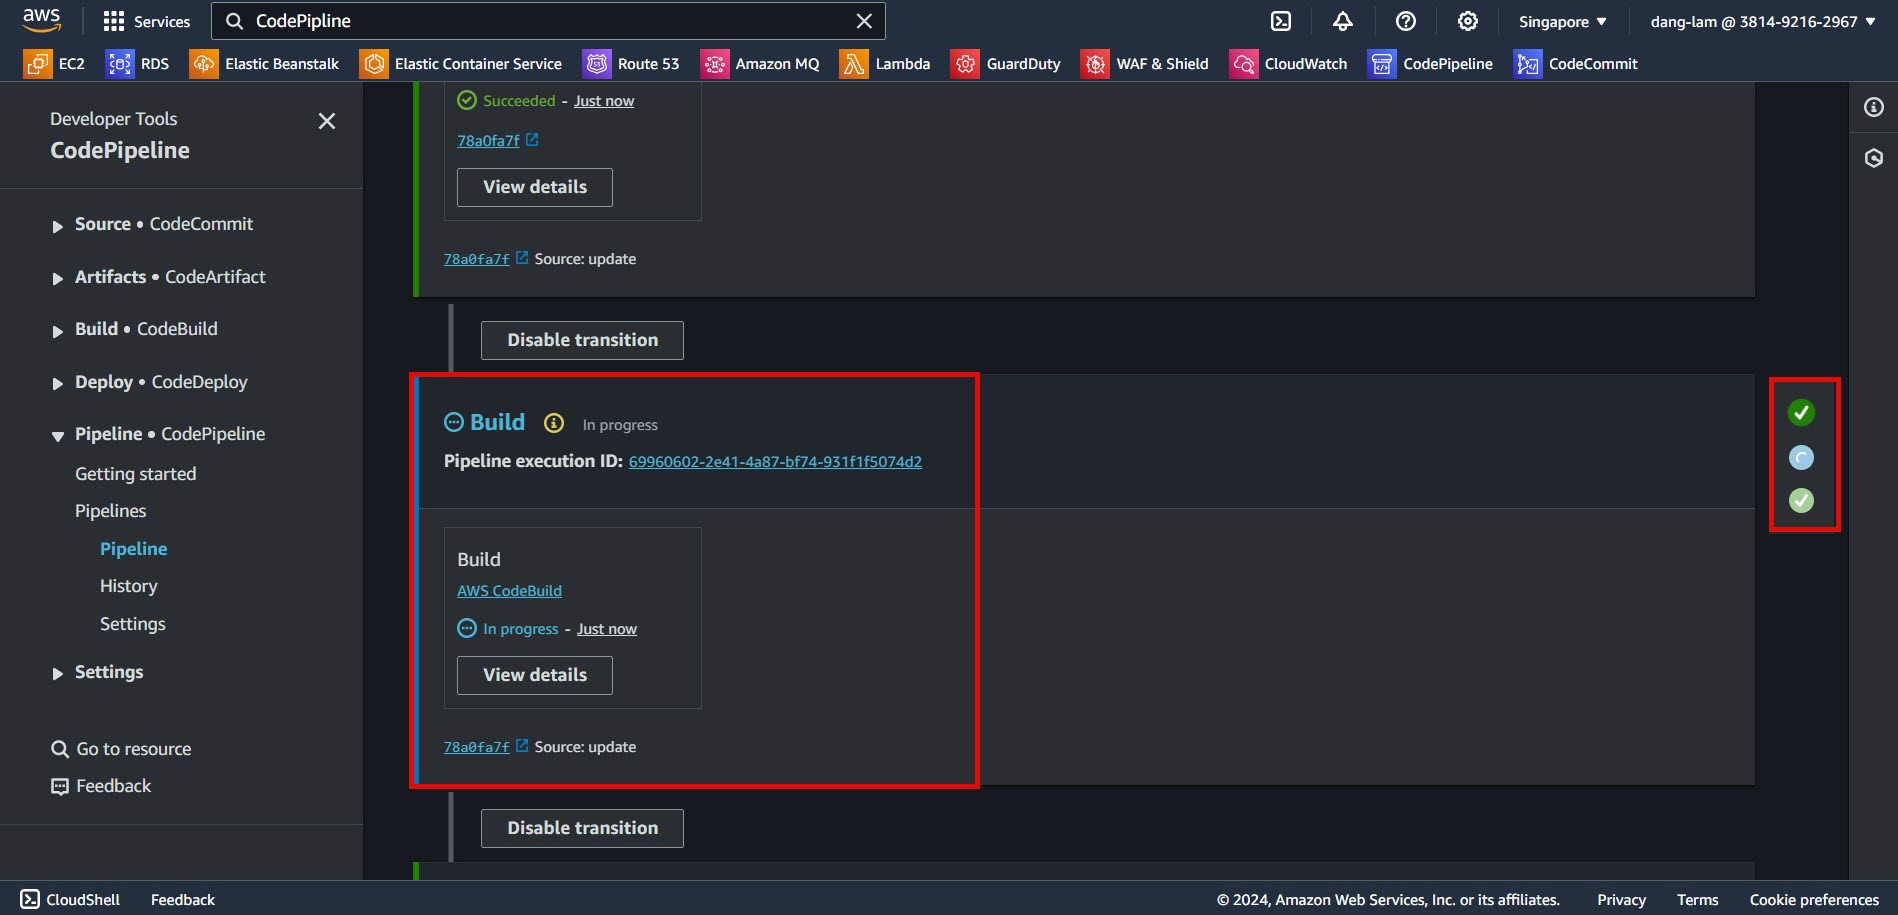Screen dimensions: 1898x915
Task: Jump to first stage green check indicator
Action: 1801,412
